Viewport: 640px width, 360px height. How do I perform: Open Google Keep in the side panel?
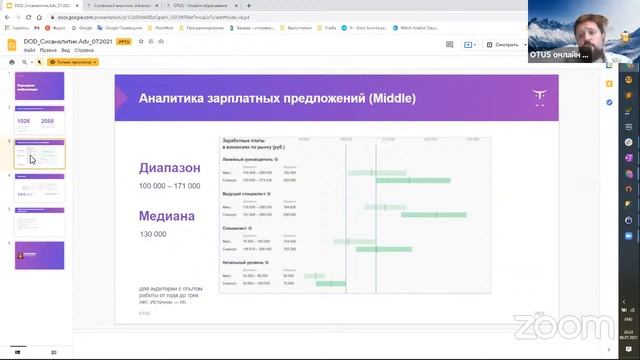[609, 84]
